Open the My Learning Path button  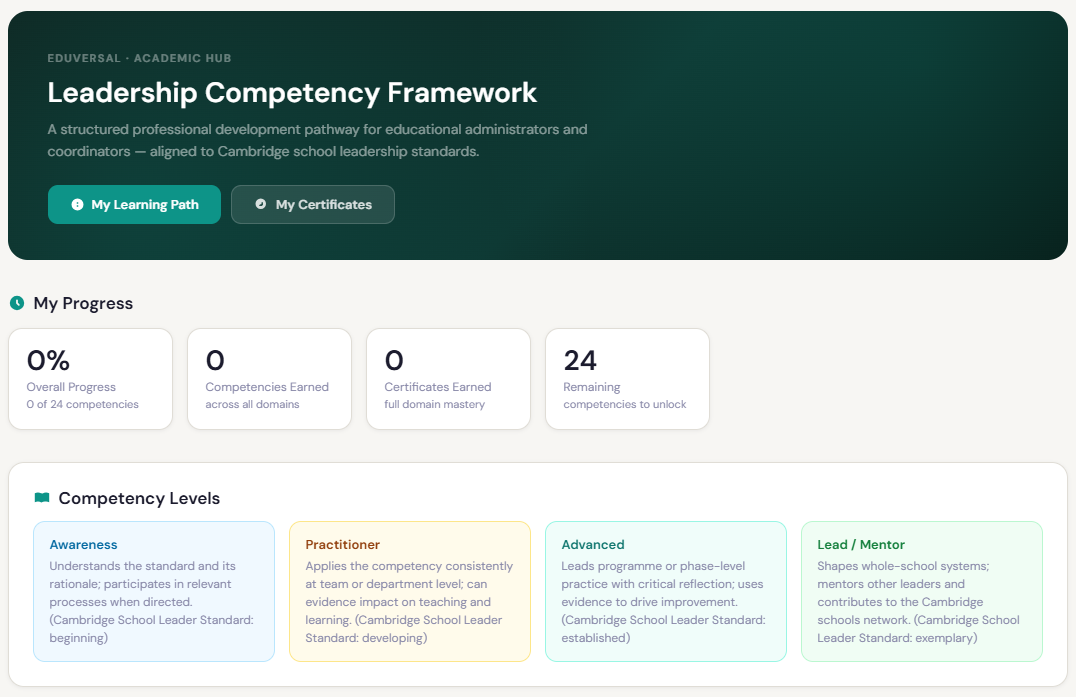[x=134, y=204]
